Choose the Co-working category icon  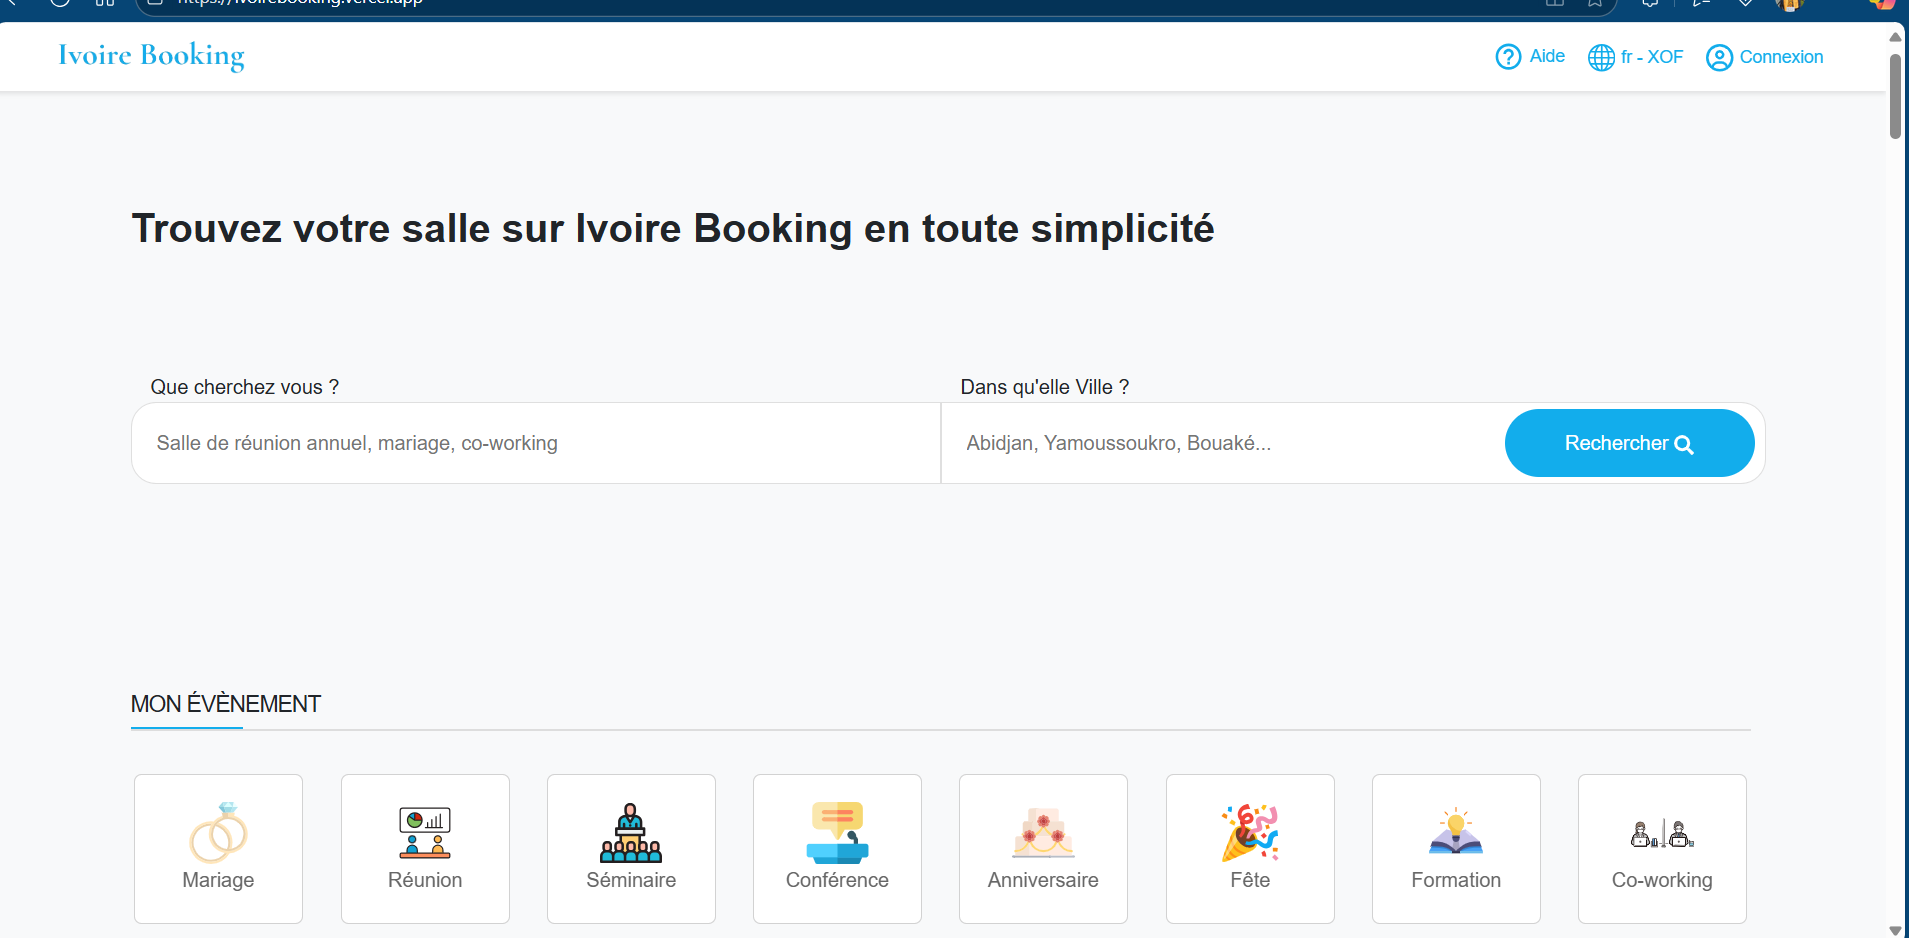point(1662,832)
